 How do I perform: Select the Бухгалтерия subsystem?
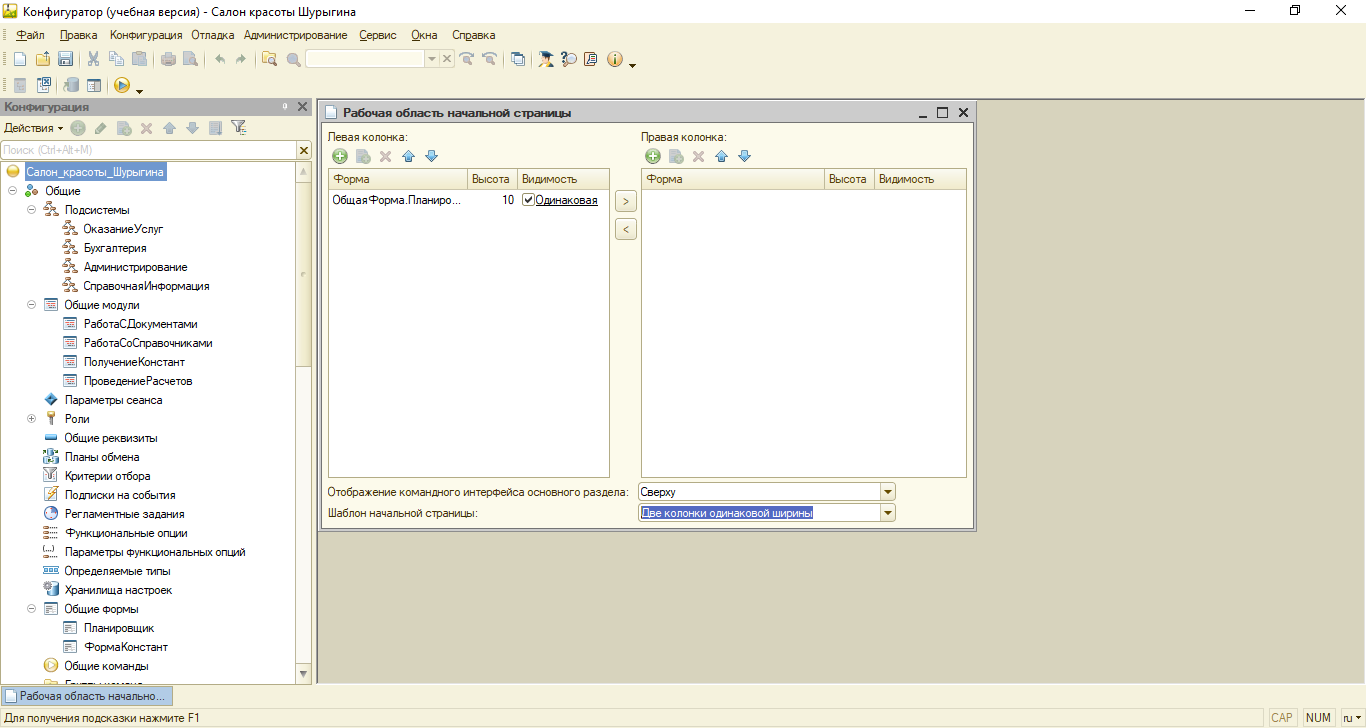coord(115,248)
